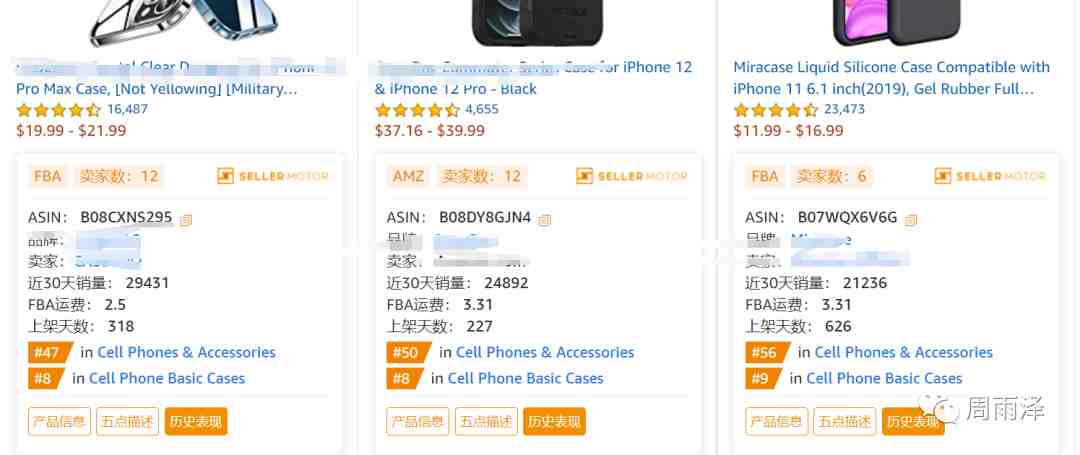This screenshot has height=455, width=1080.
Task: Open Cell Phones & Accessories link ranked #50
Action: click(x=545, y=352)
